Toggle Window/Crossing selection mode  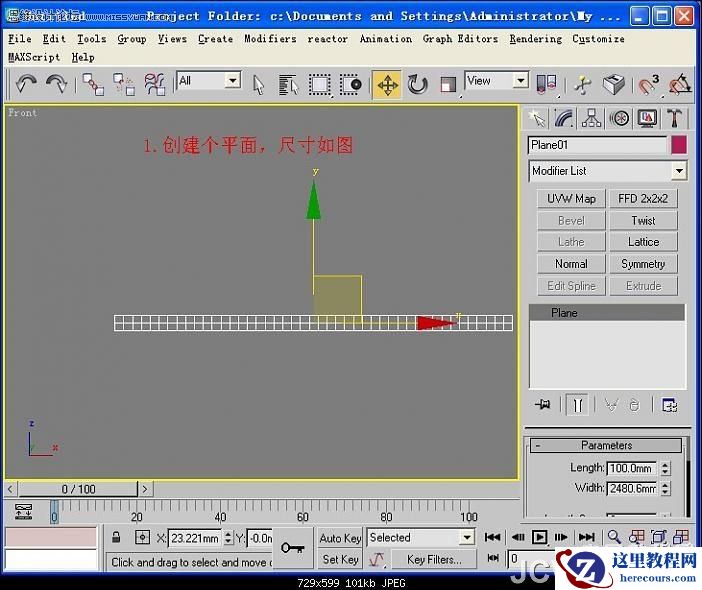[x=350, y=84]
